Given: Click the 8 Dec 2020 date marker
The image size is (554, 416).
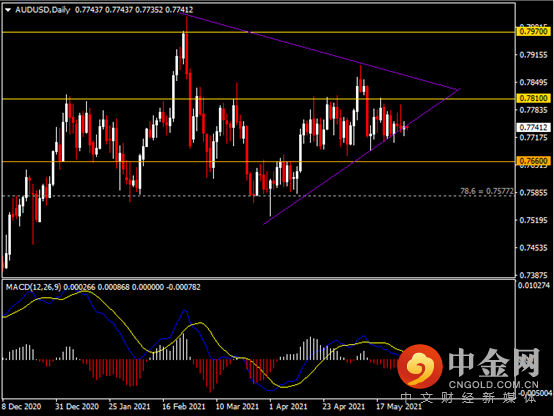Looking at the screenshot, I should point(21,406).
